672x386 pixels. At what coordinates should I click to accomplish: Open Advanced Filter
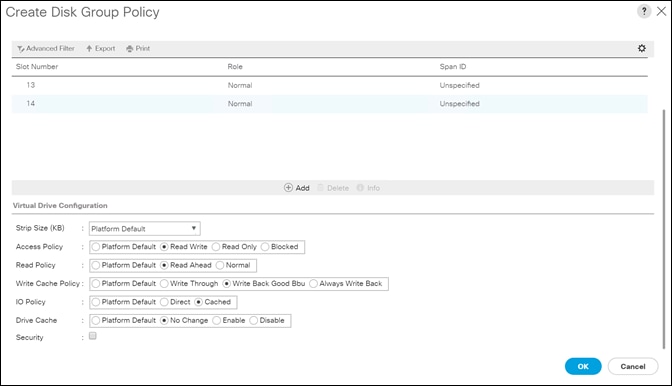pos(46,48)
